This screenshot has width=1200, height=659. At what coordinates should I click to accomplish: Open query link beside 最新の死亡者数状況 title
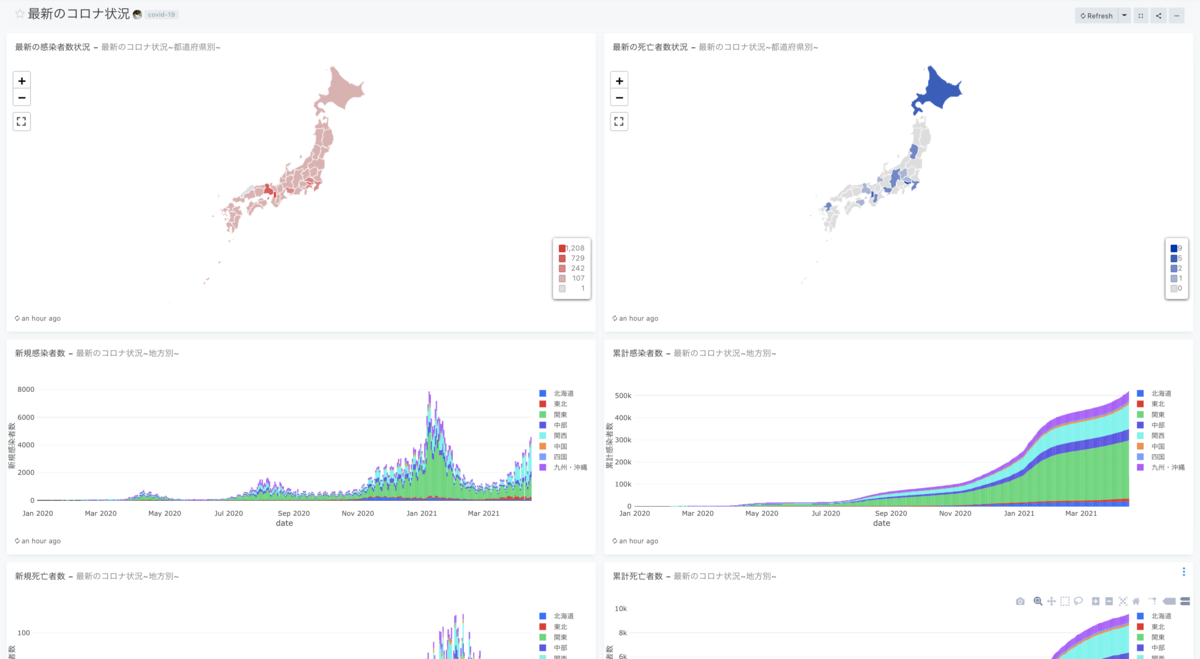point(758,47)
